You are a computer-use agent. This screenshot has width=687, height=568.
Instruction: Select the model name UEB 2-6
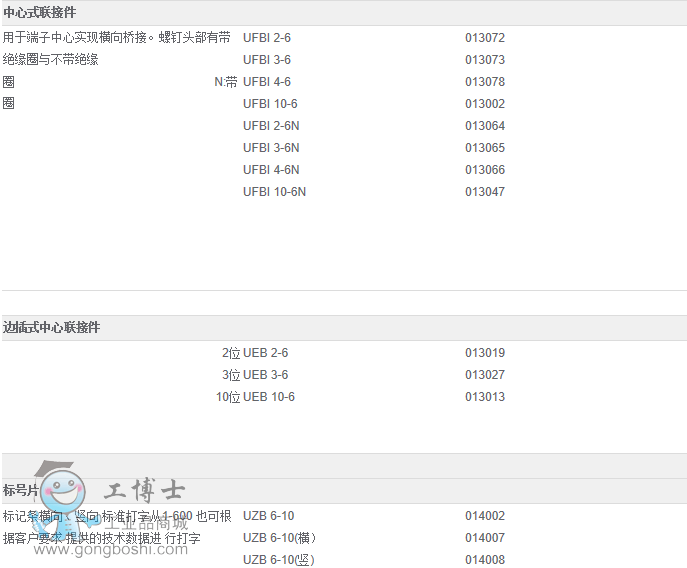point(265,353)
